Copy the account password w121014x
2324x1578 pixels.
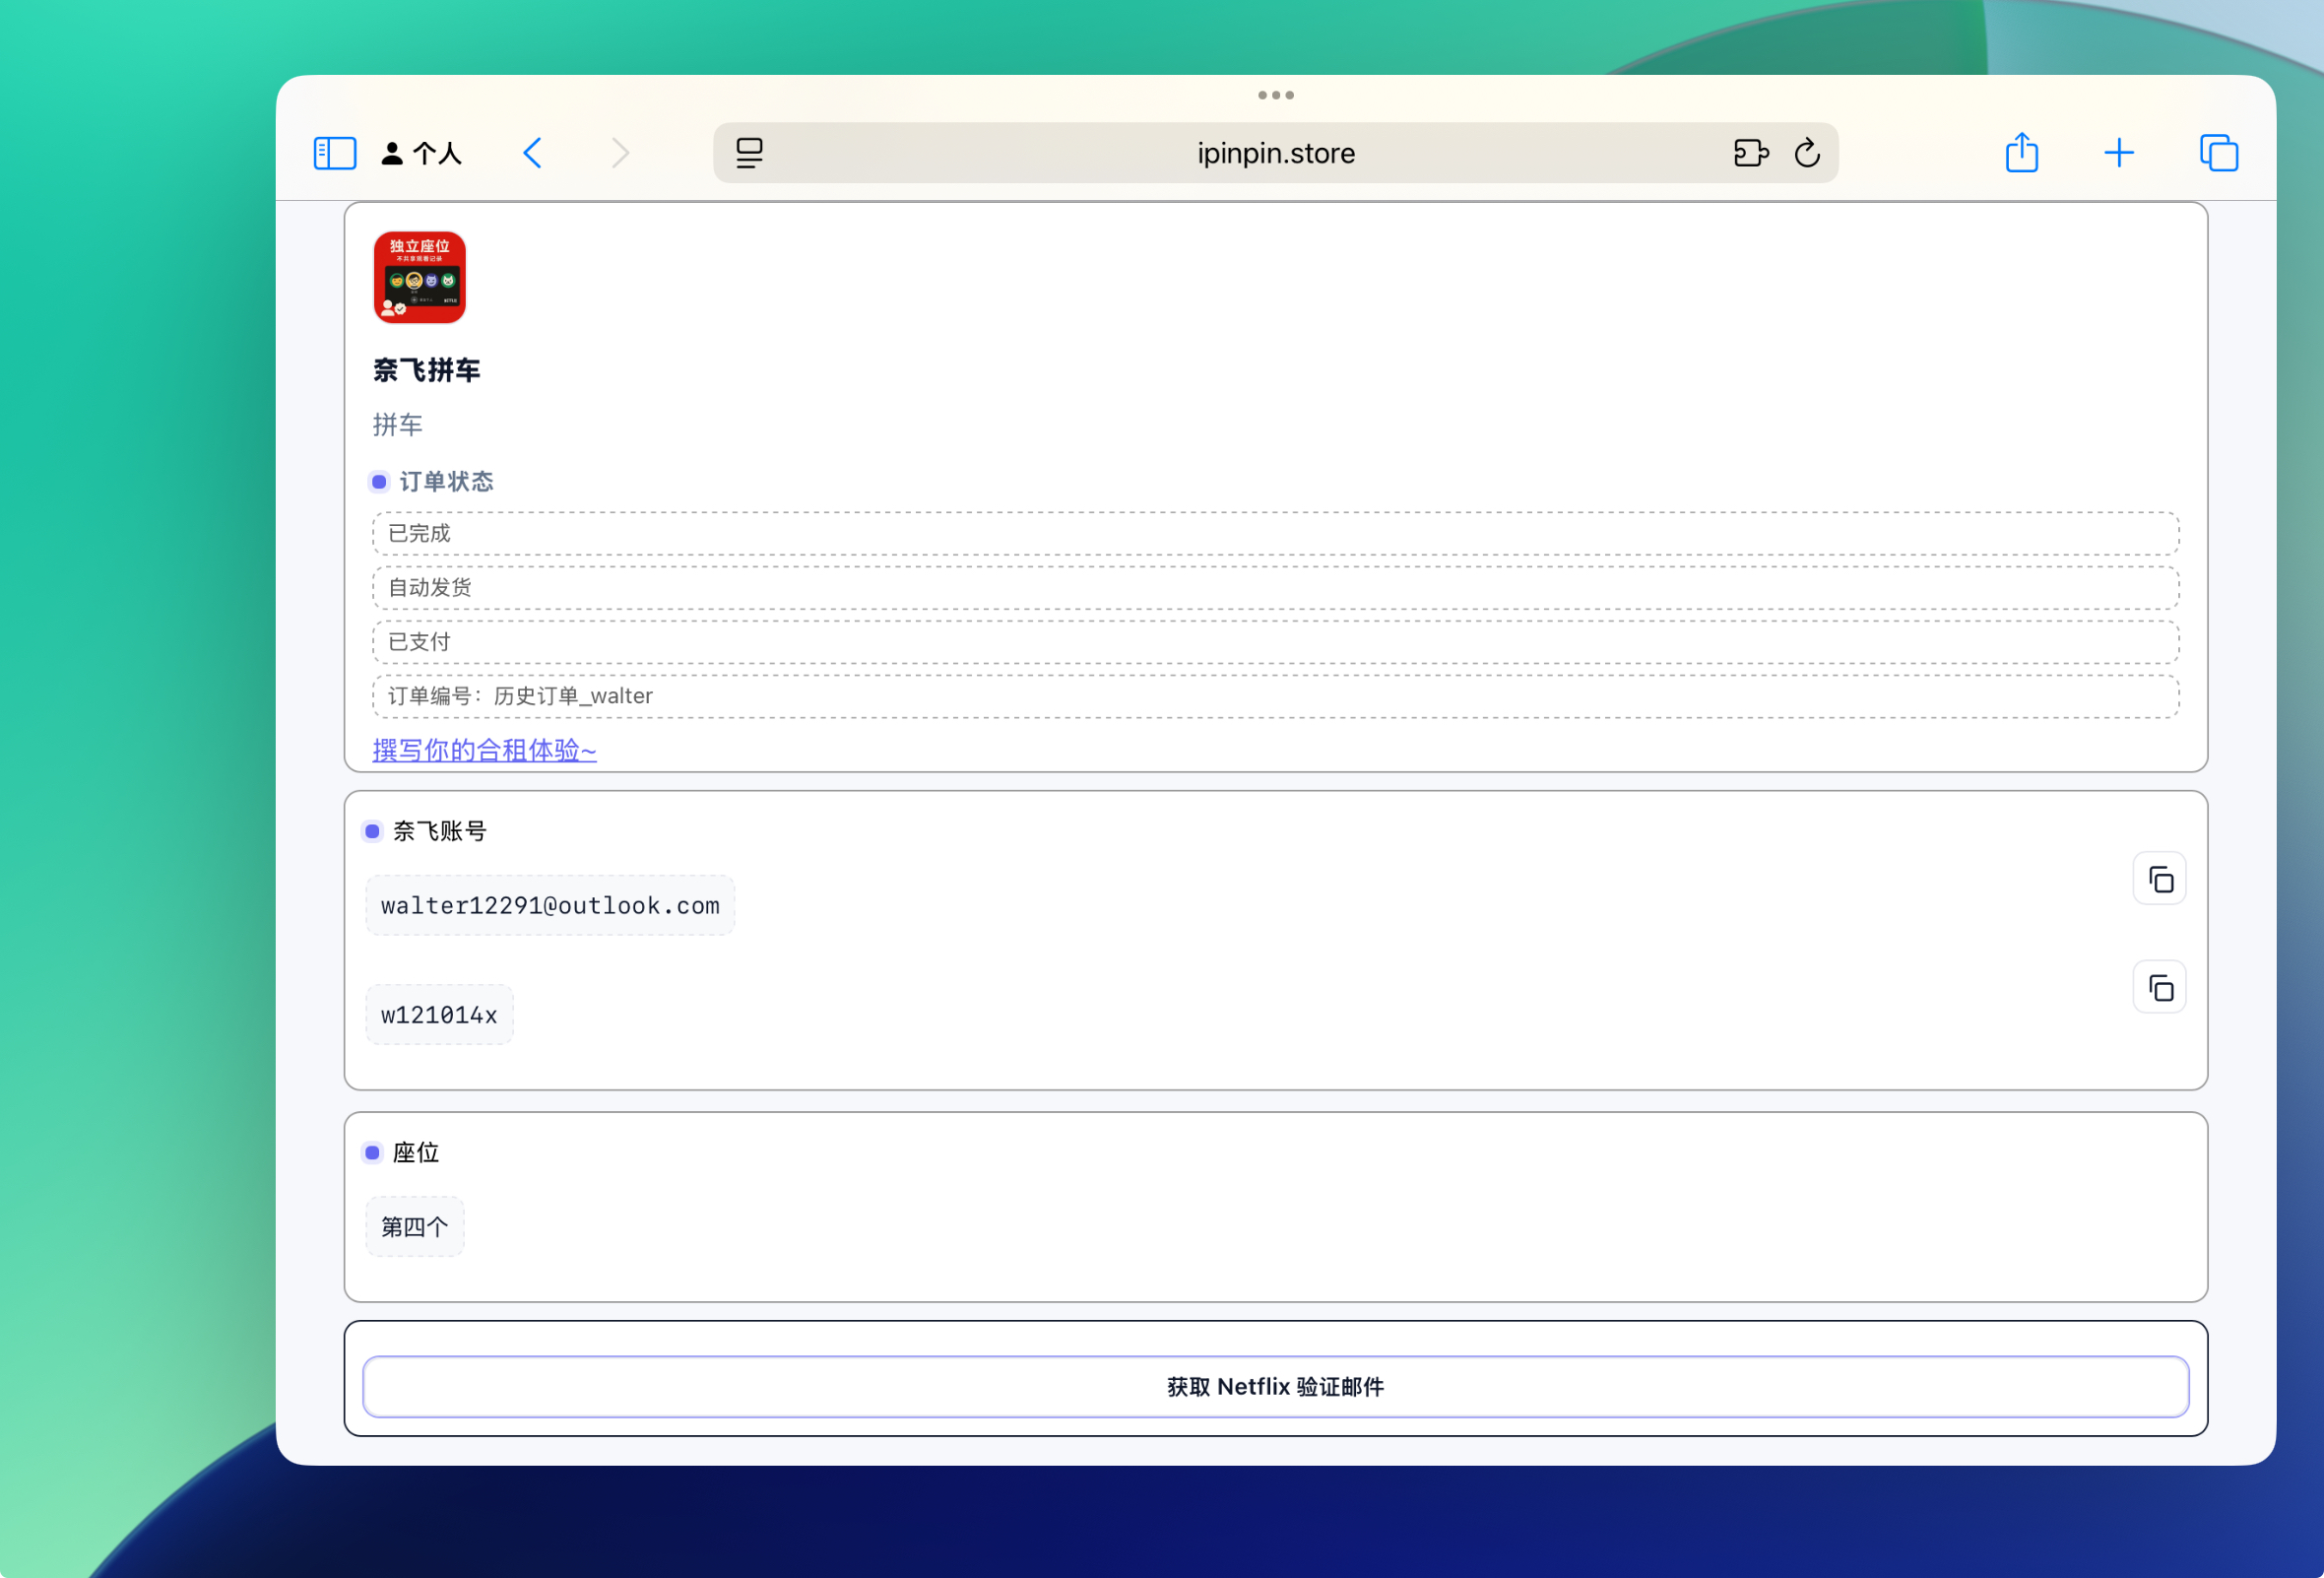[2159, 987]
